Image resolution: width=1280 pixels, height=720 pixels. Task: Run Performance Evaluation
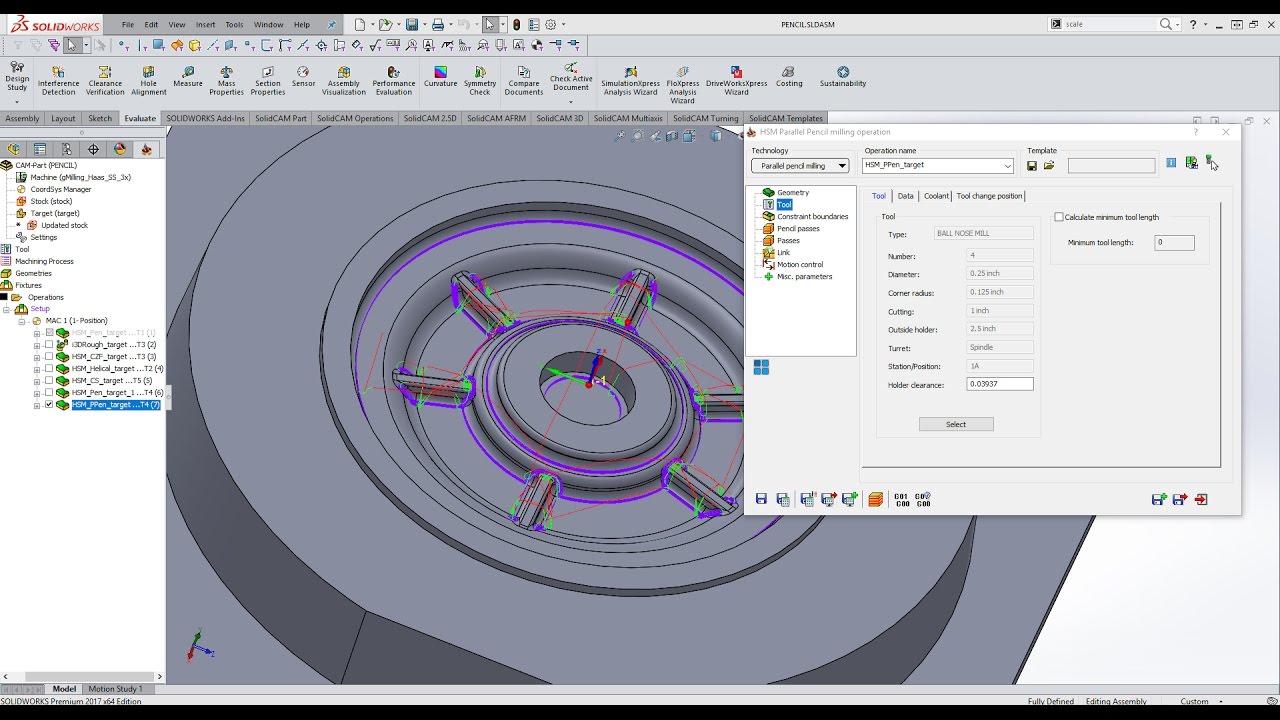[x=393, y=81]
